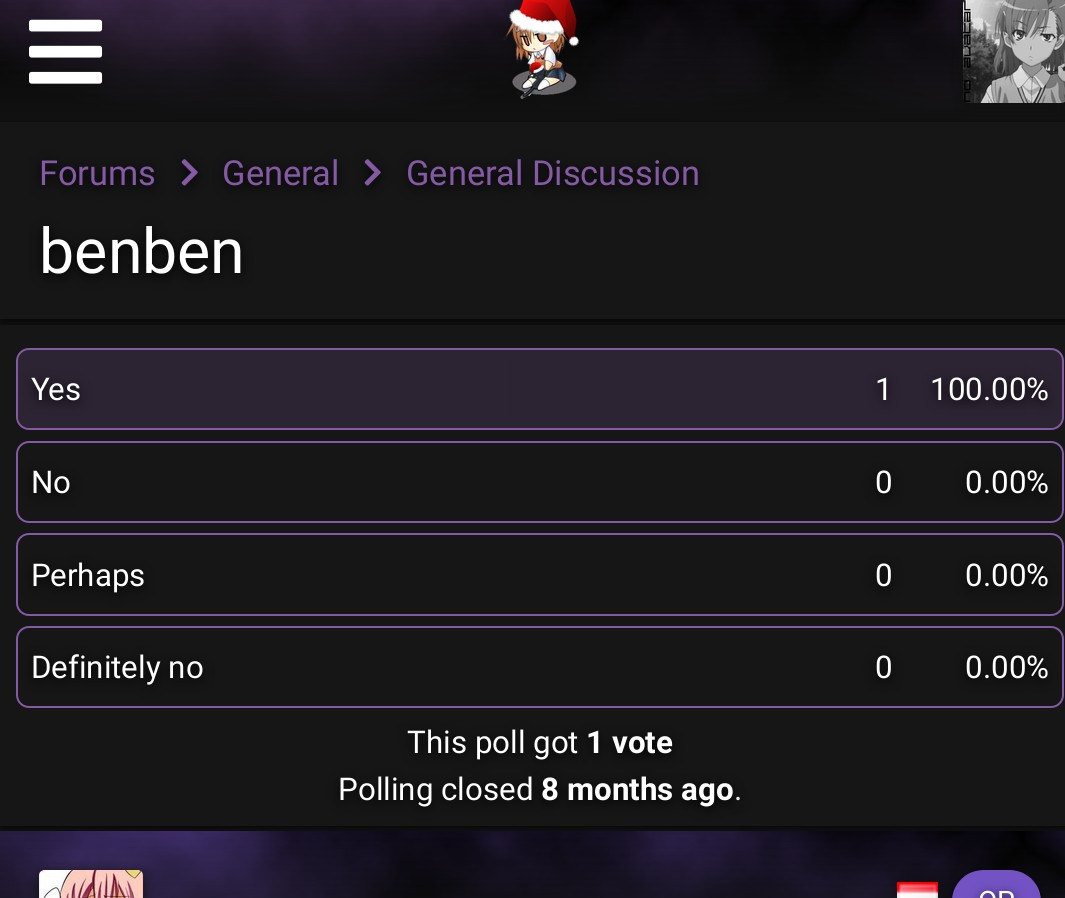Click the 0.00% value on Perhaps row
The image size is (1065, 898).
(x=1007, y=575)
